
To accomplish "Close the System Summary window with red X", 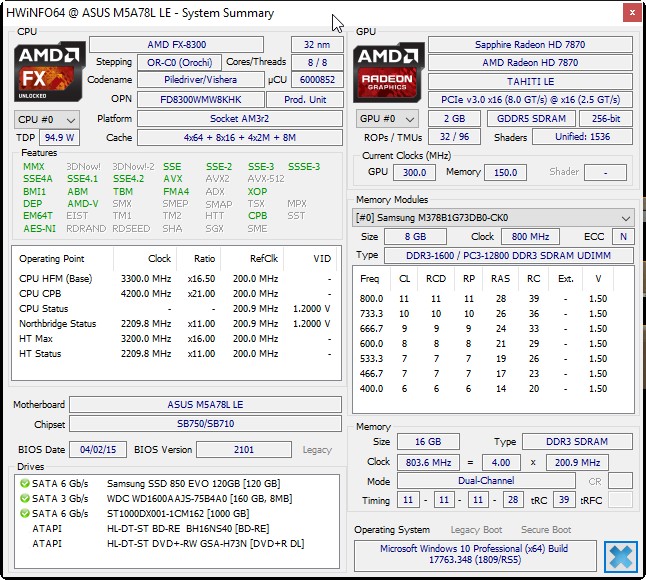I will tap(632, 13).
